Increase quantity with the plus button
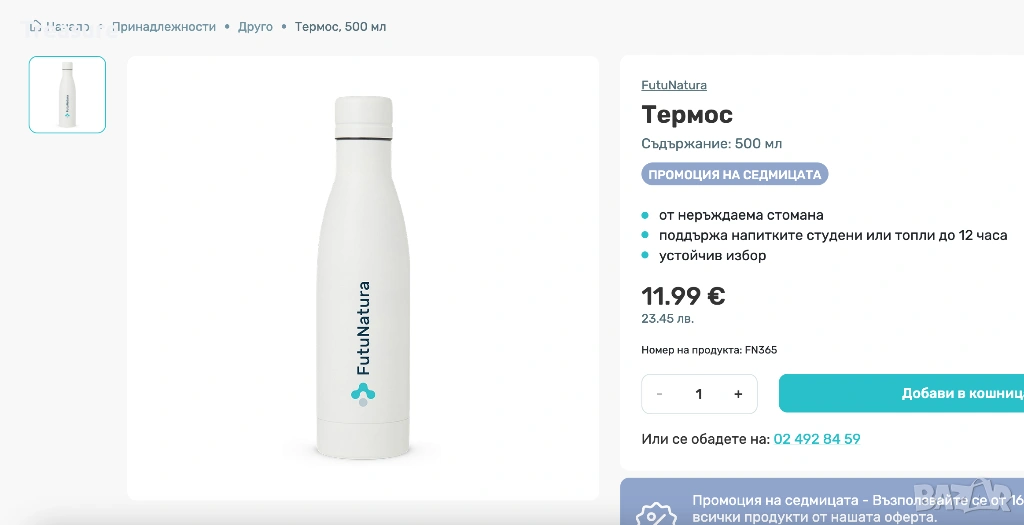Screen dimensions: 1024x525 coord(738,394)
